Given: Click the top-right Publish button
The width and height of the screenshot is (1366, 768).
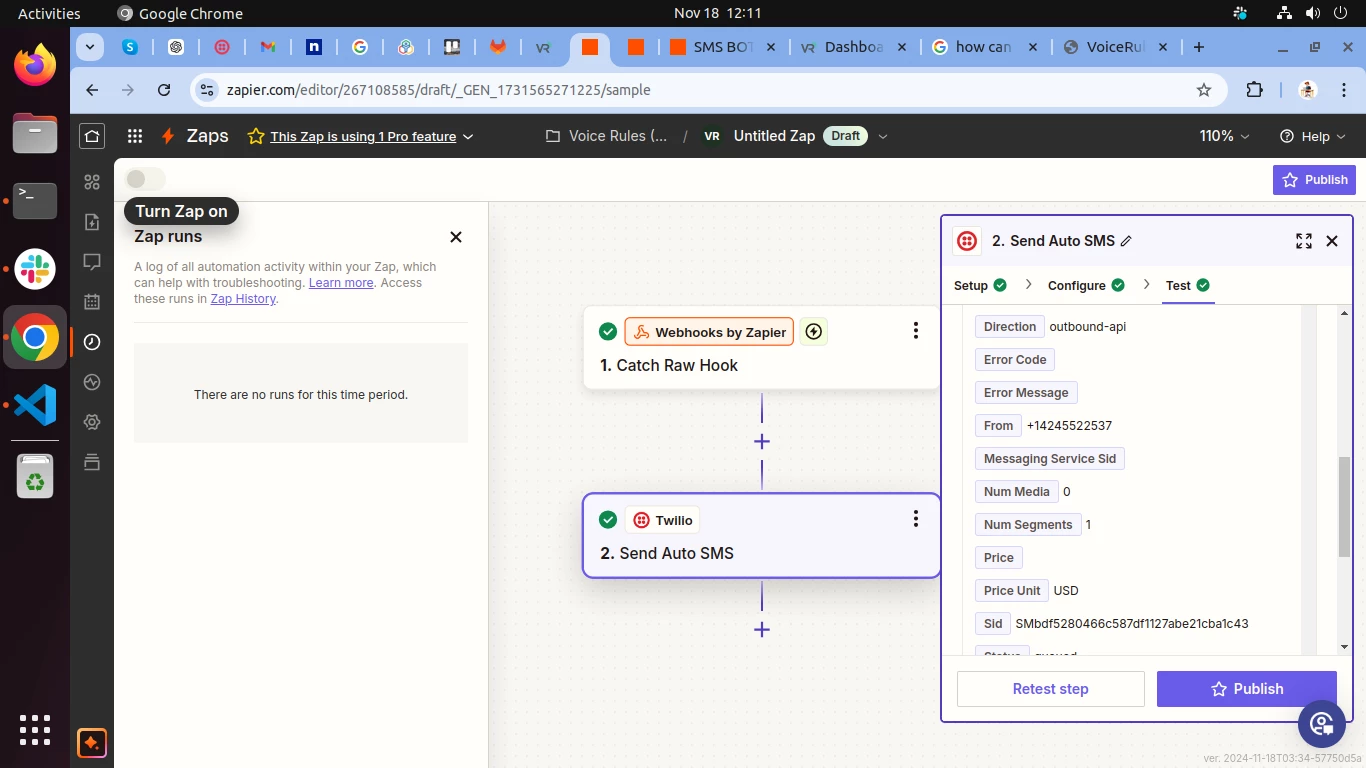Looking at the screenshot, I should (x=1314, y=180).
